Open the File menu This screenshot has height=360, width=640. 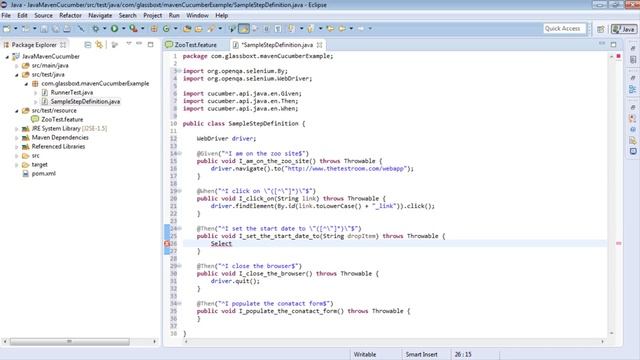tap(6, 16)
